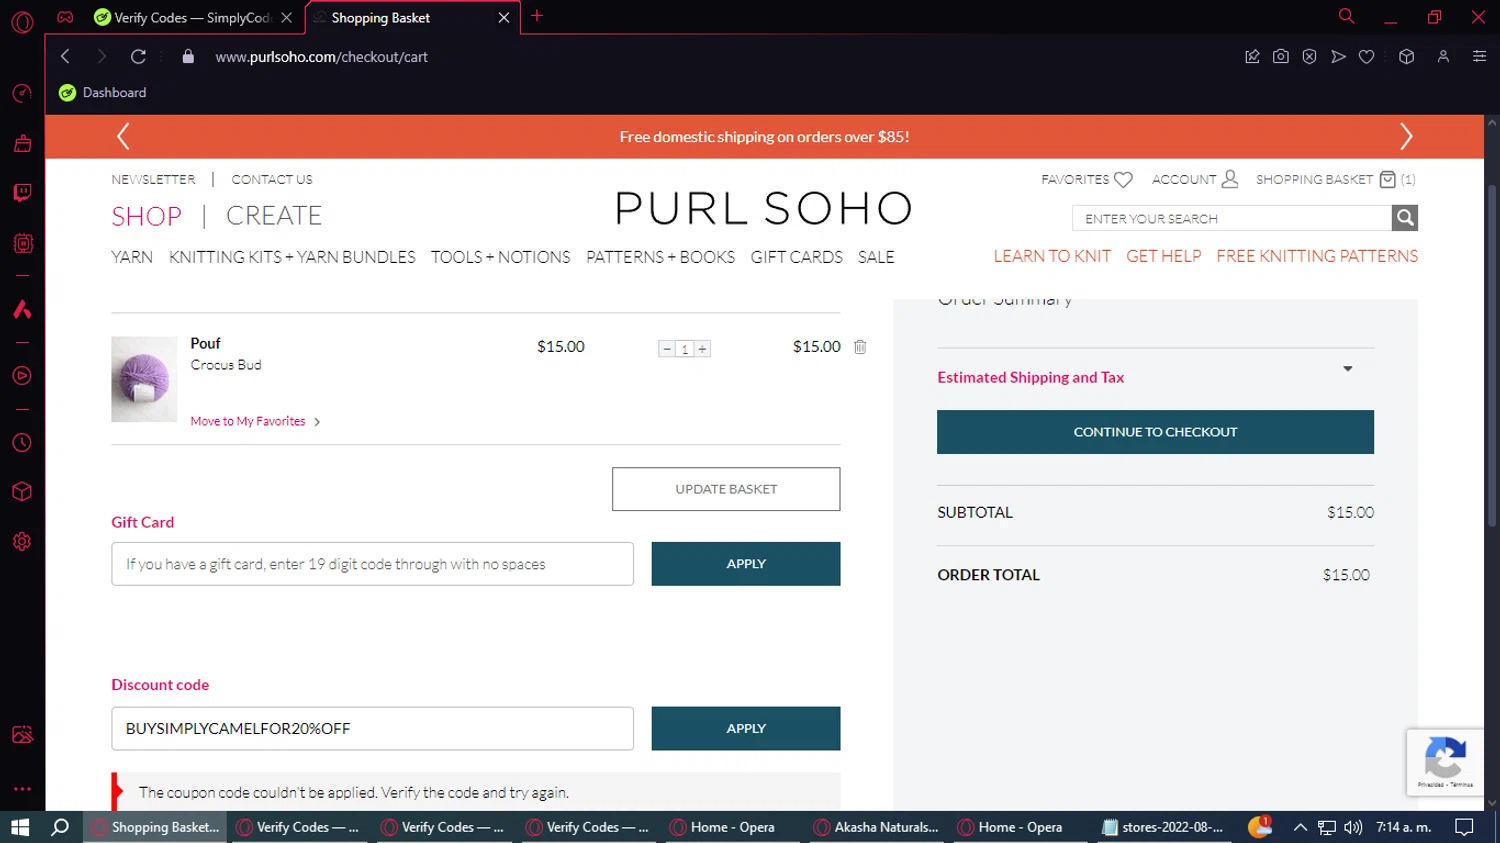The image size is (1500, 843).
Task: Add page to bookmarks heart icon
Action: [x=1366, y=57]
